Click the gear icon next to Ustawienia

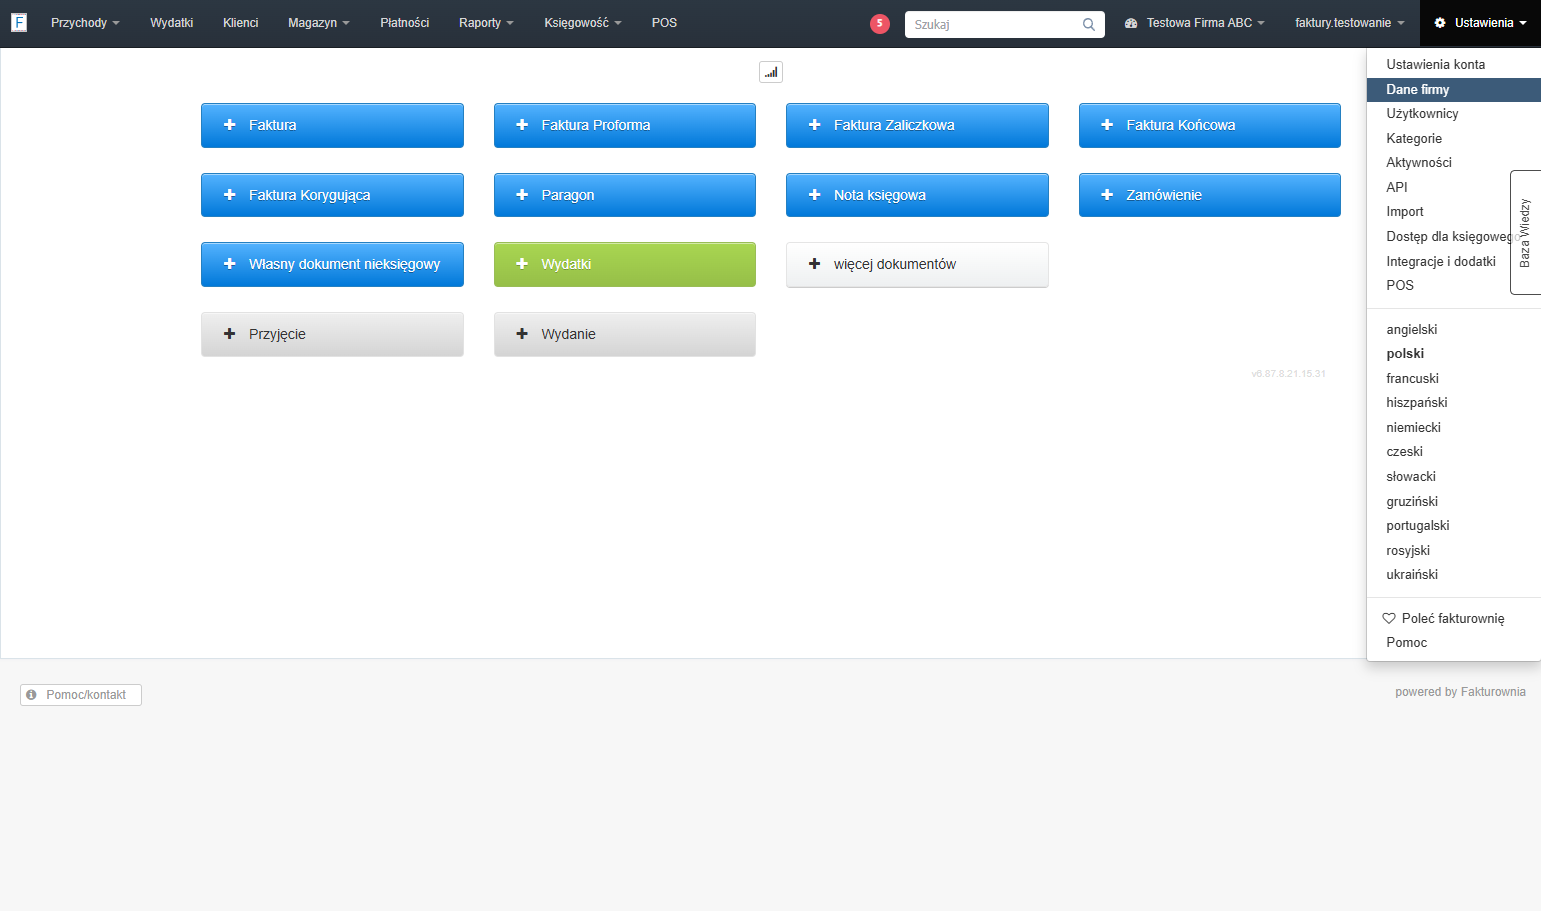click(1440, 23)
